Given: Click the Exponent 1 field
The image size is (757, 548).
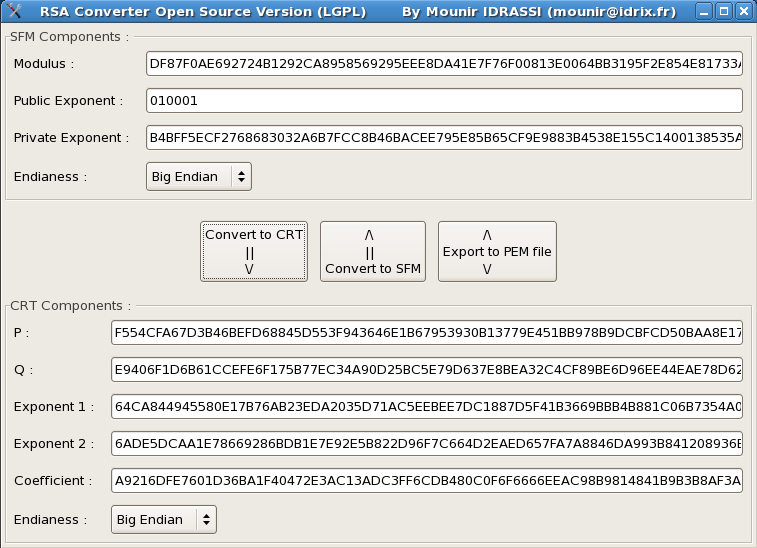Looking at the screenshot, I should [426, 407].
